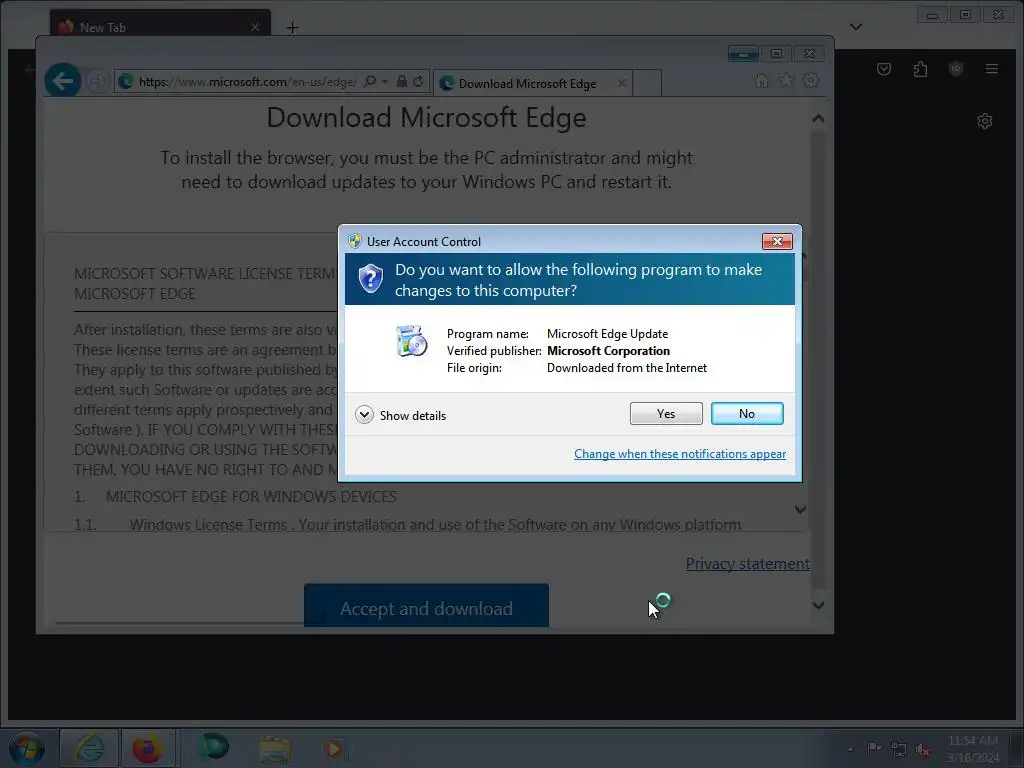Open address bar autocomplete dropdown arrow
The height and width of the screenshot is (768, 1024).
coord(385,82)
